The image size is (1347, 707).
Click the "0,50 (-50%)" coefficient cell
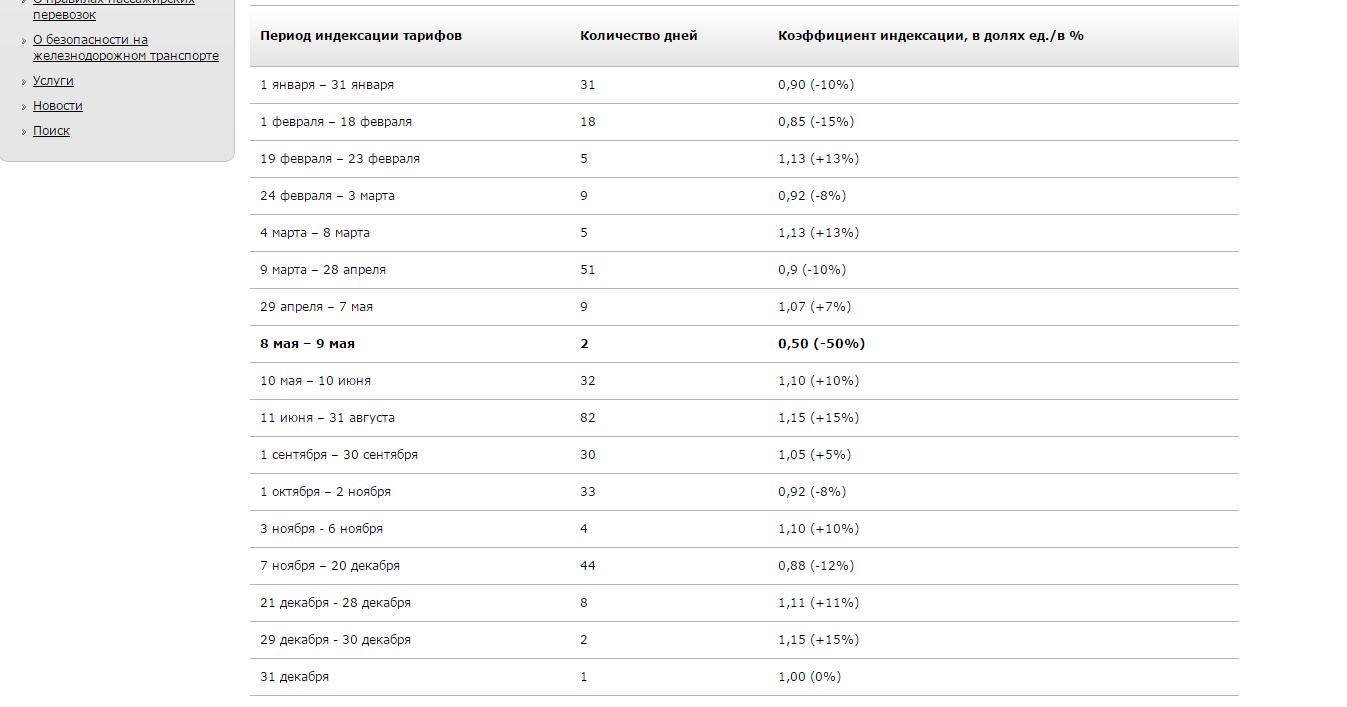point(821,344)
